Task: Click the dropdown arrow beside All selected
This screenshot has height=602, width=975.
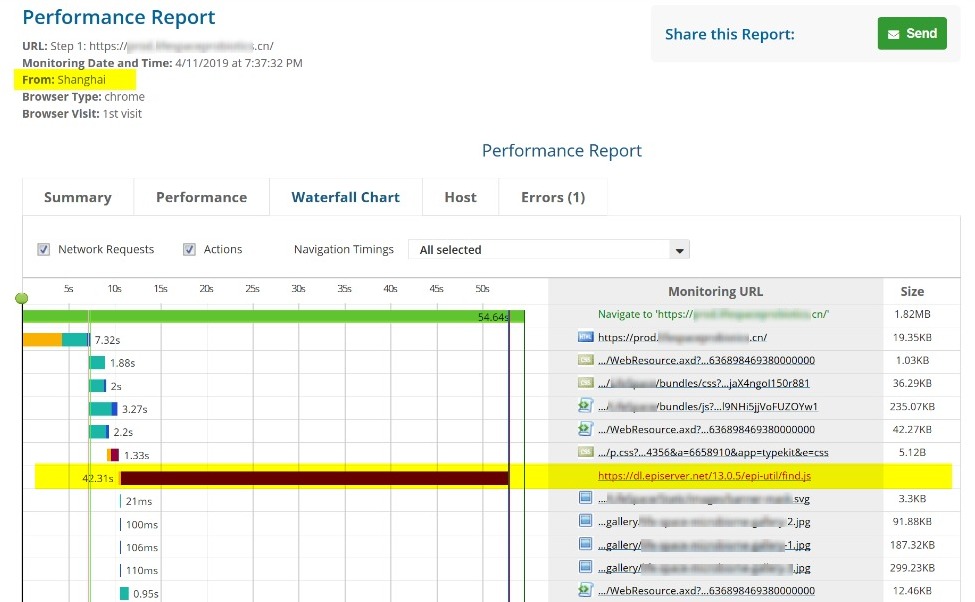Action: 679,250
